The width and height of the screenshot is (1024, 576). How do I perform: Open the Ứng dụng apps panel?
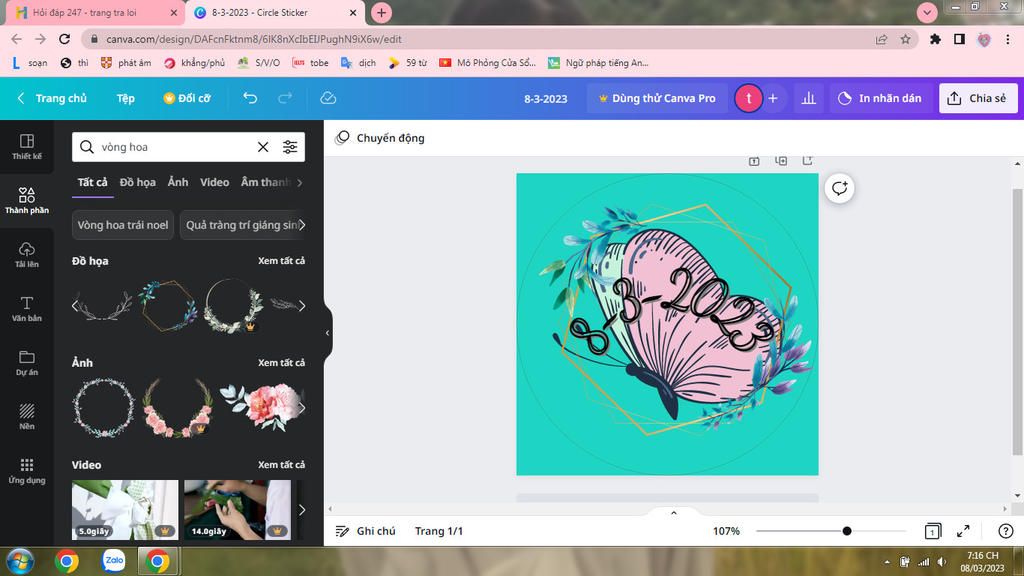point(27,471)
